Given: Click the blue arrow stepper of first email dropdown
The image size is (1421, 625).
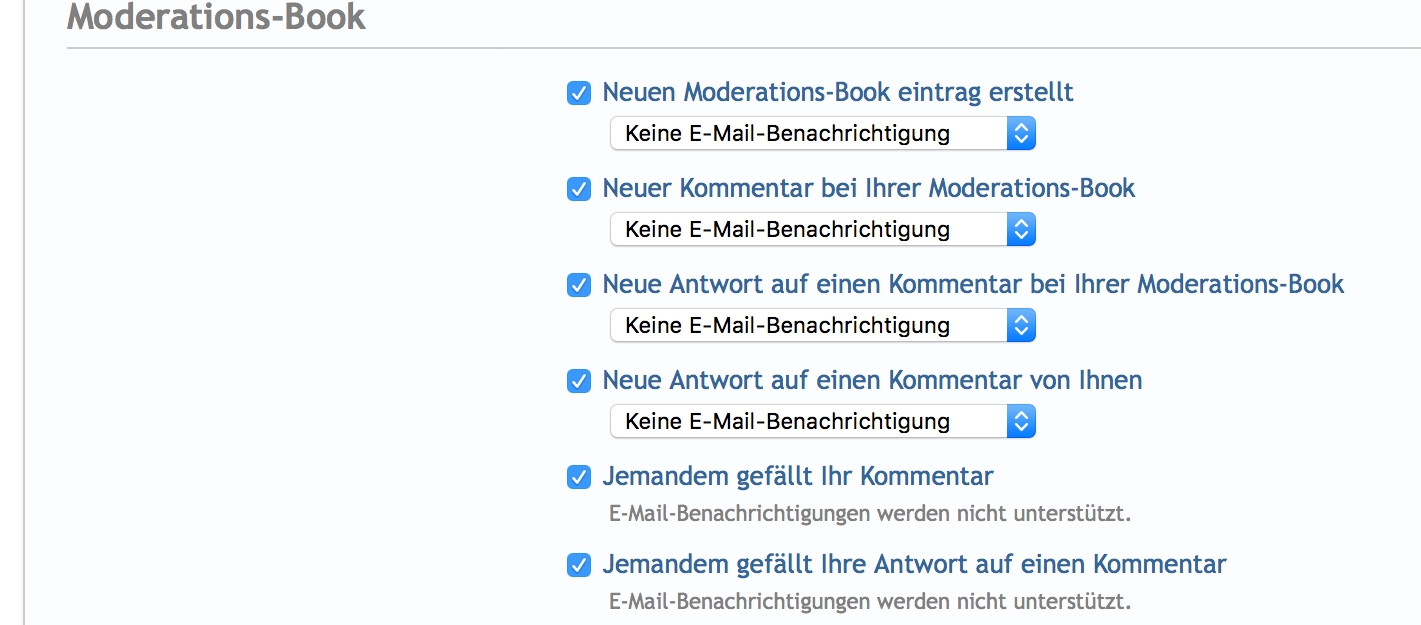Looking at the screenshot, I should click(1020, 133).
